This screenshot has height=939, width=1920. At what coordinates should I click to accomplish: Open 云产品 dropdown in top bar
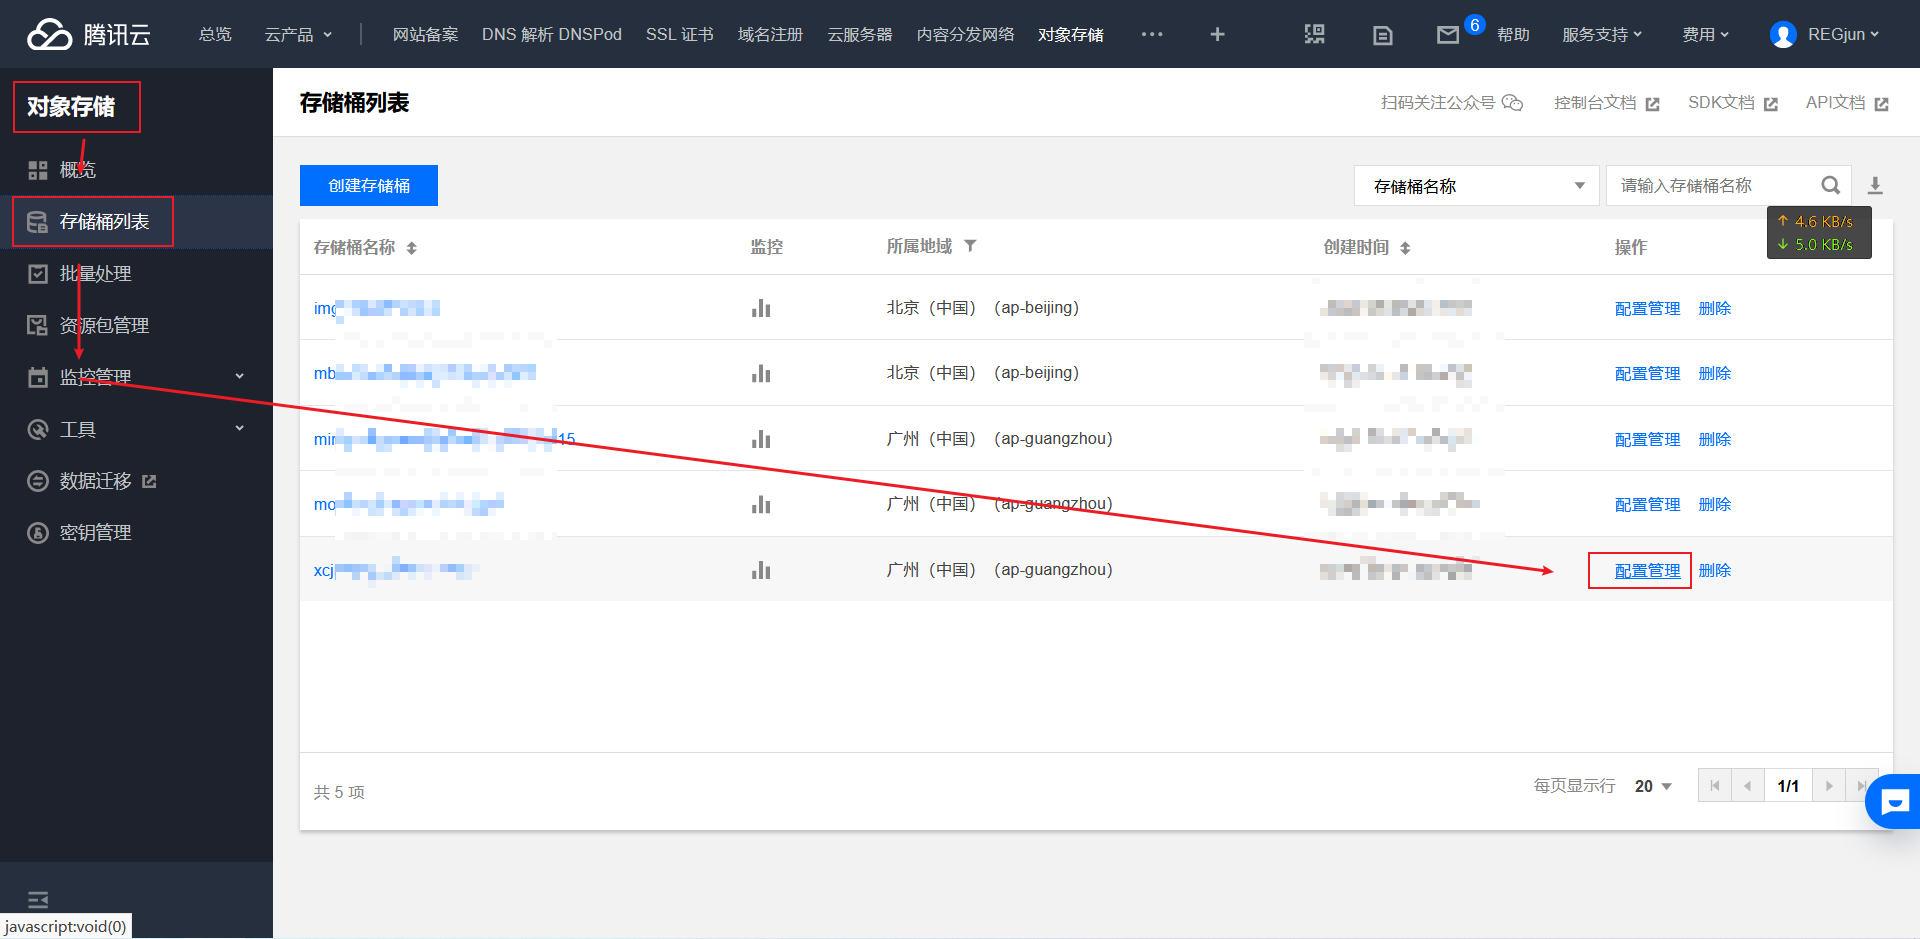click(x=298, y=34)
